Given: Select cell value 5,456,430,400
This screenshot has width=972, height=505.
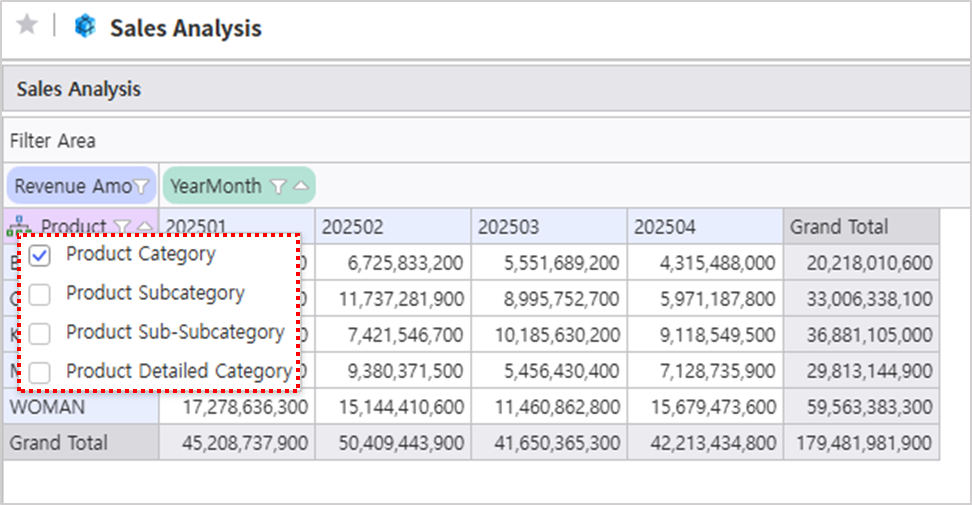Looking at the screenshot, I should click(549, 371).
